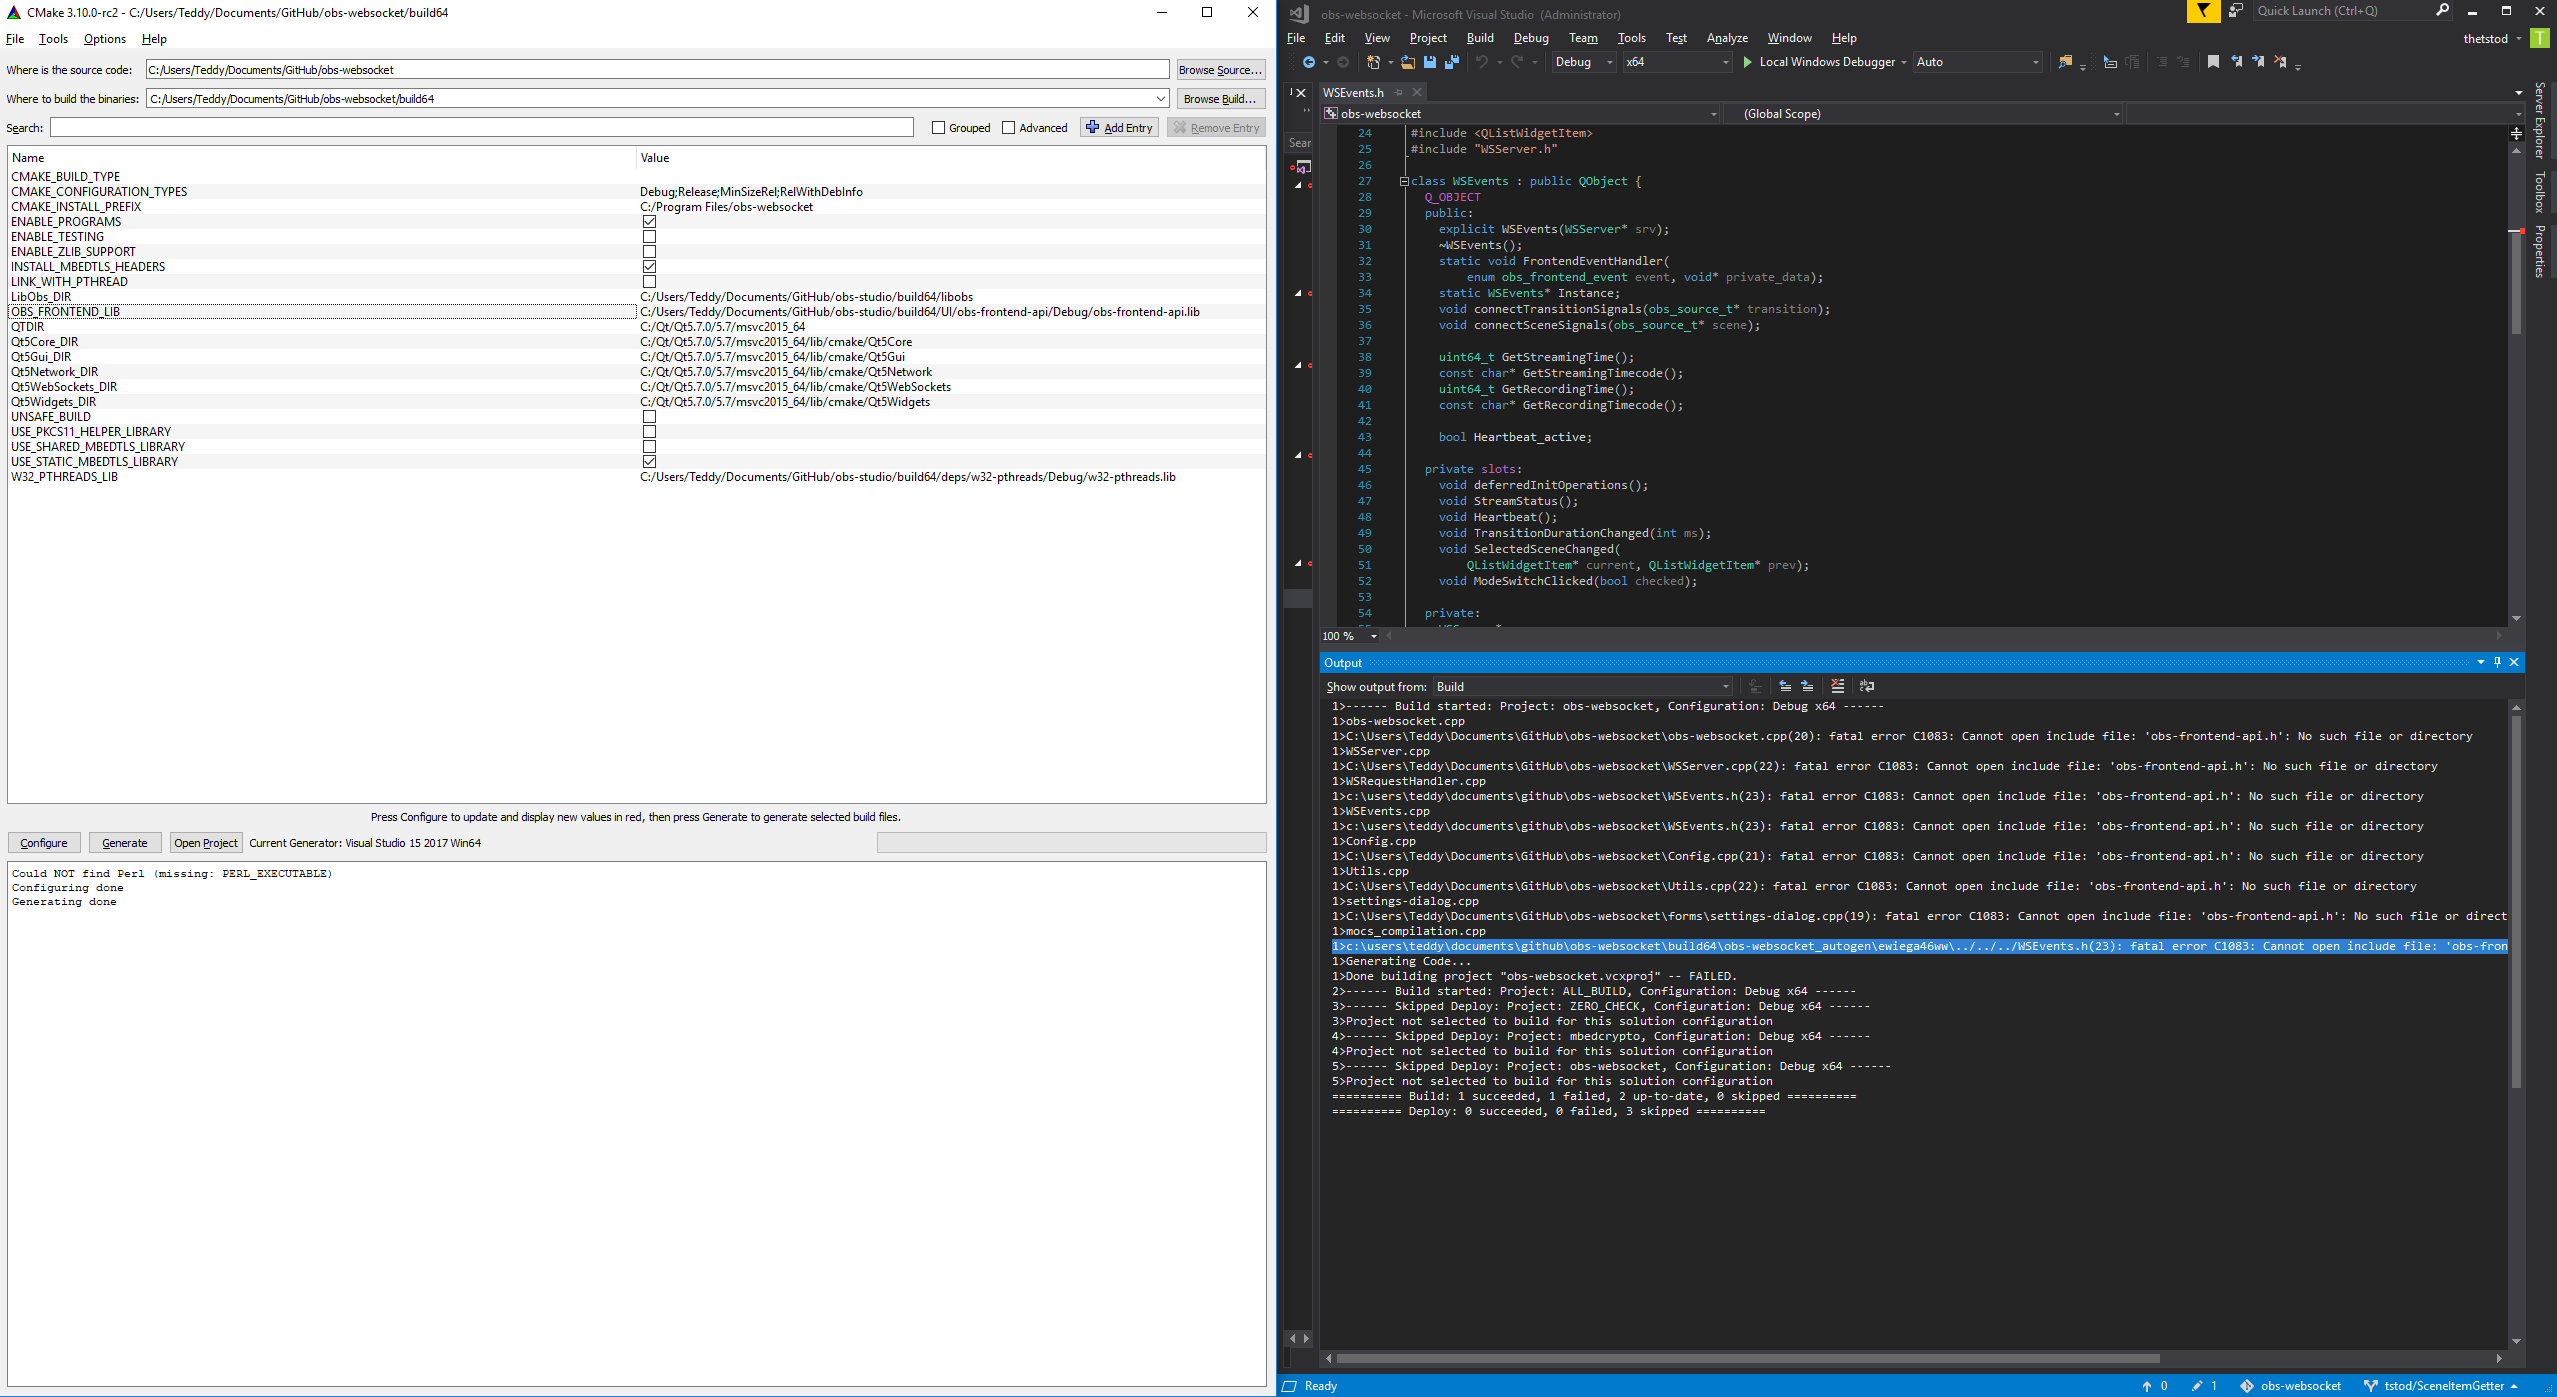Click the Search field in CMake
Screen dimensions: 2557x1397
pos(480,127)
